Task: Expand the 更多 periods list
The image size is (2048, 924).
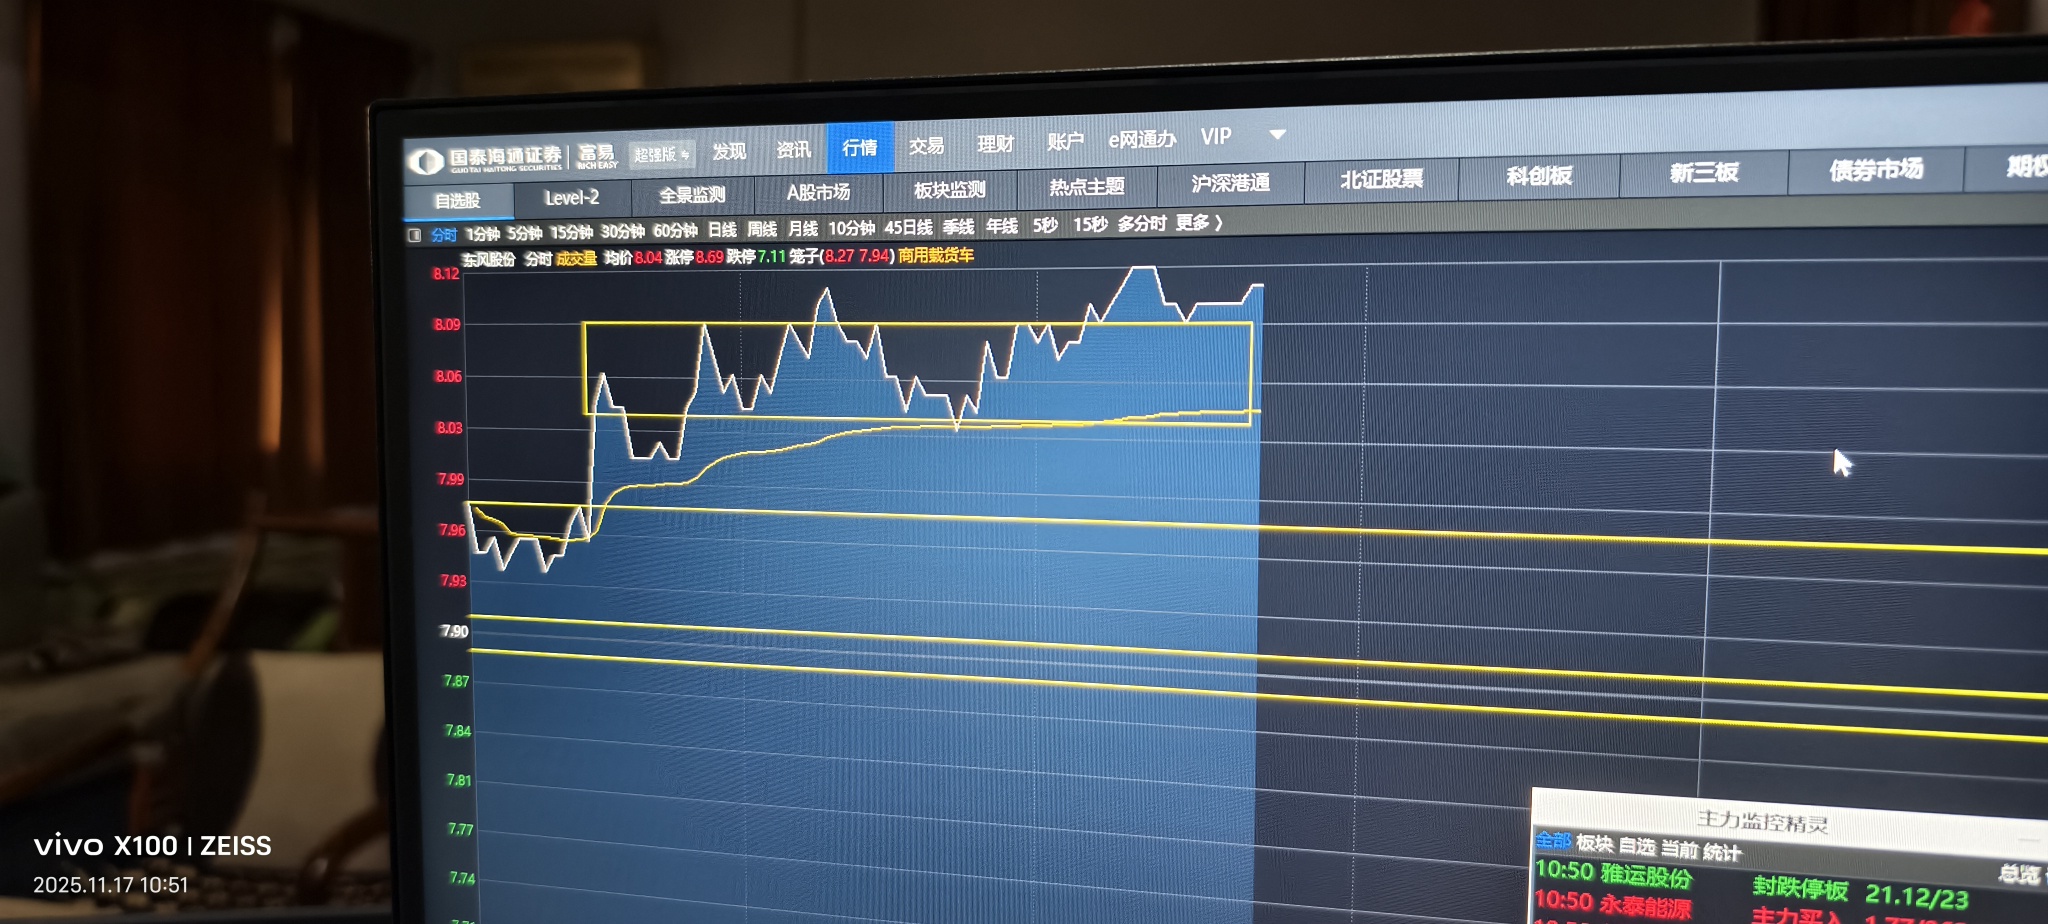Action: [x=1199, y=222]
